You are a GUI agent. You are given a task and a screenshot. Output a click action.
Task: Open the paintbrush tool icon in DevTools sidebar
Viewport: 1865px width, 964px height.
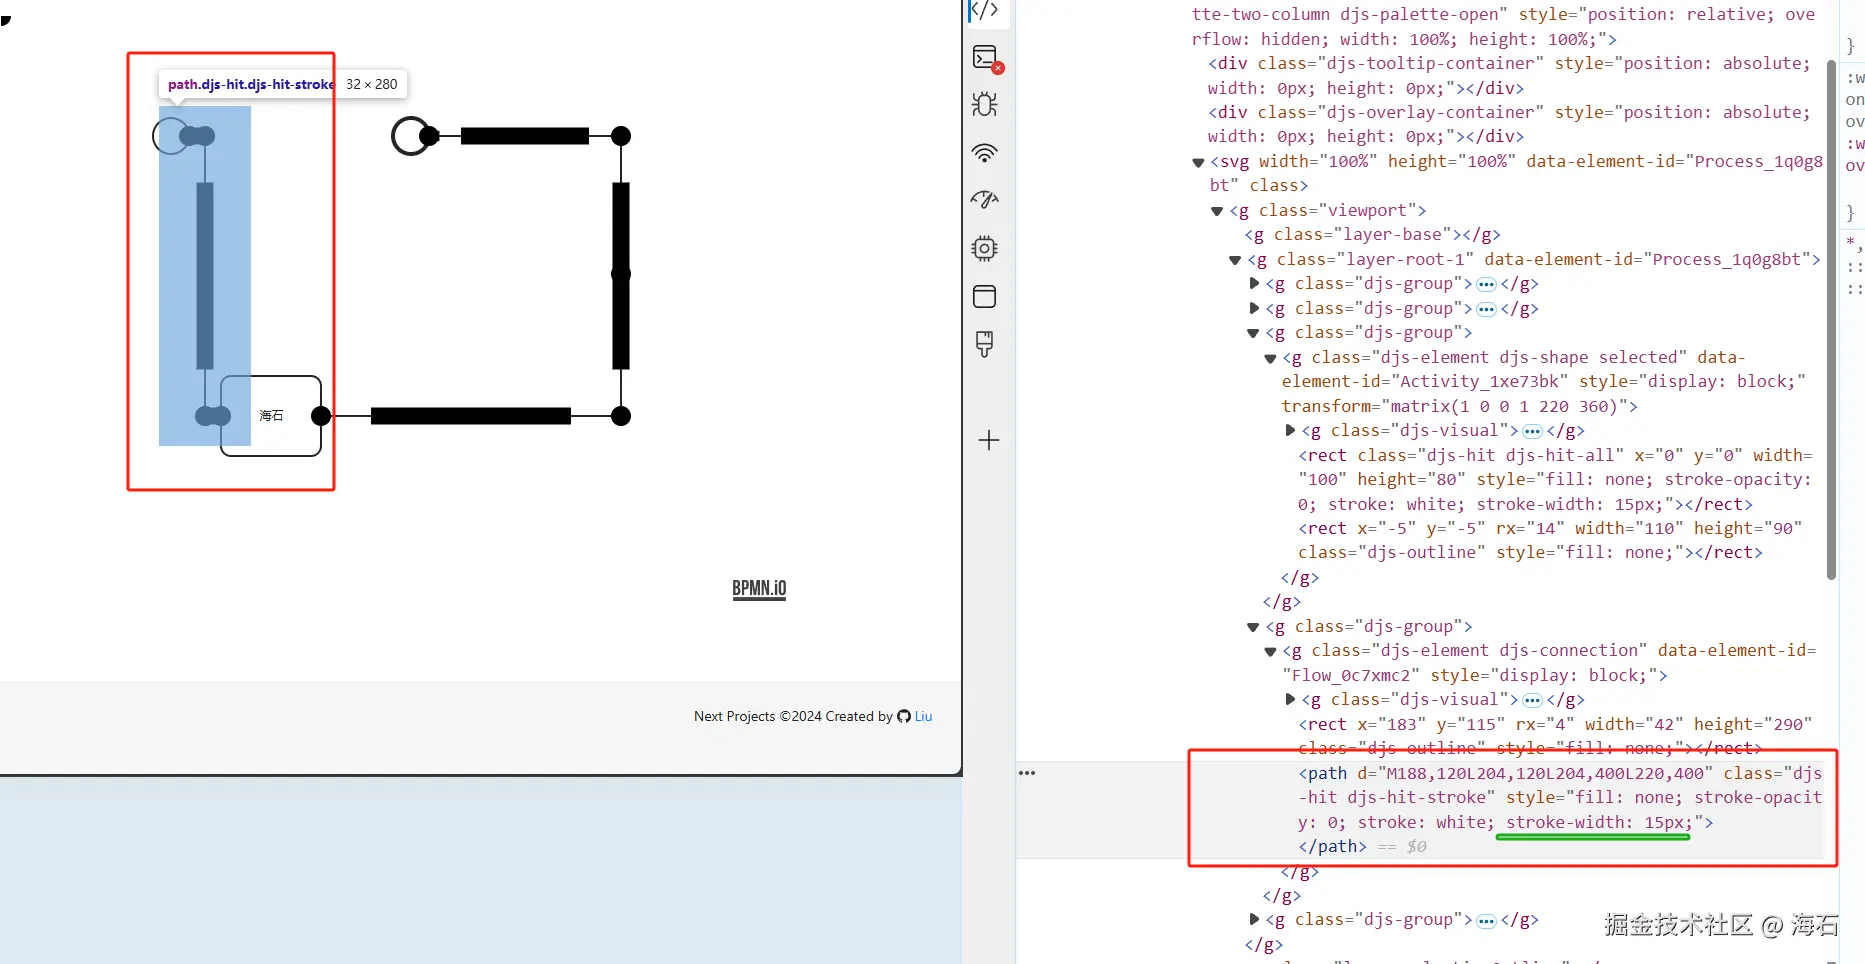click(985, 344)
